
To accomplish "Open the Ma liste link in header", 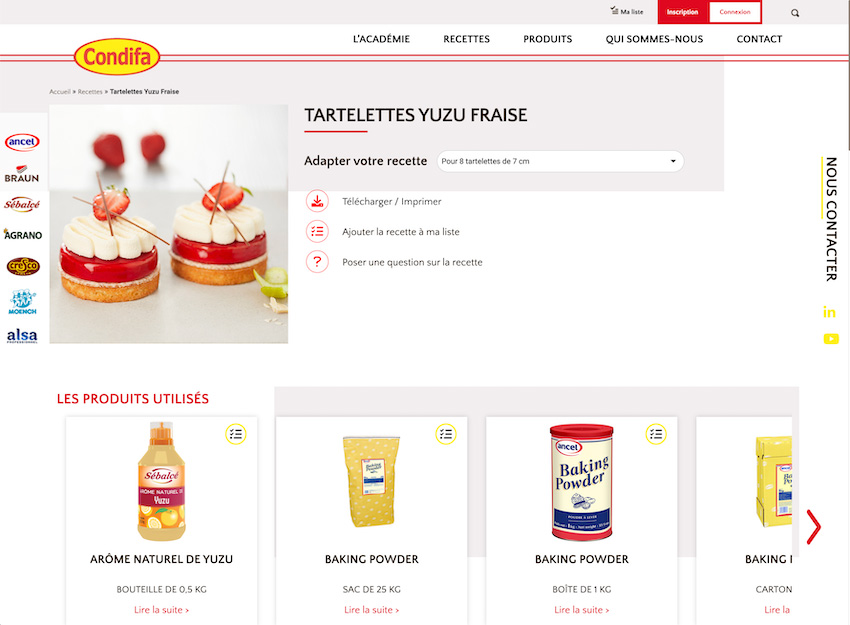I will pyautogui.click(x=627, y=11).
